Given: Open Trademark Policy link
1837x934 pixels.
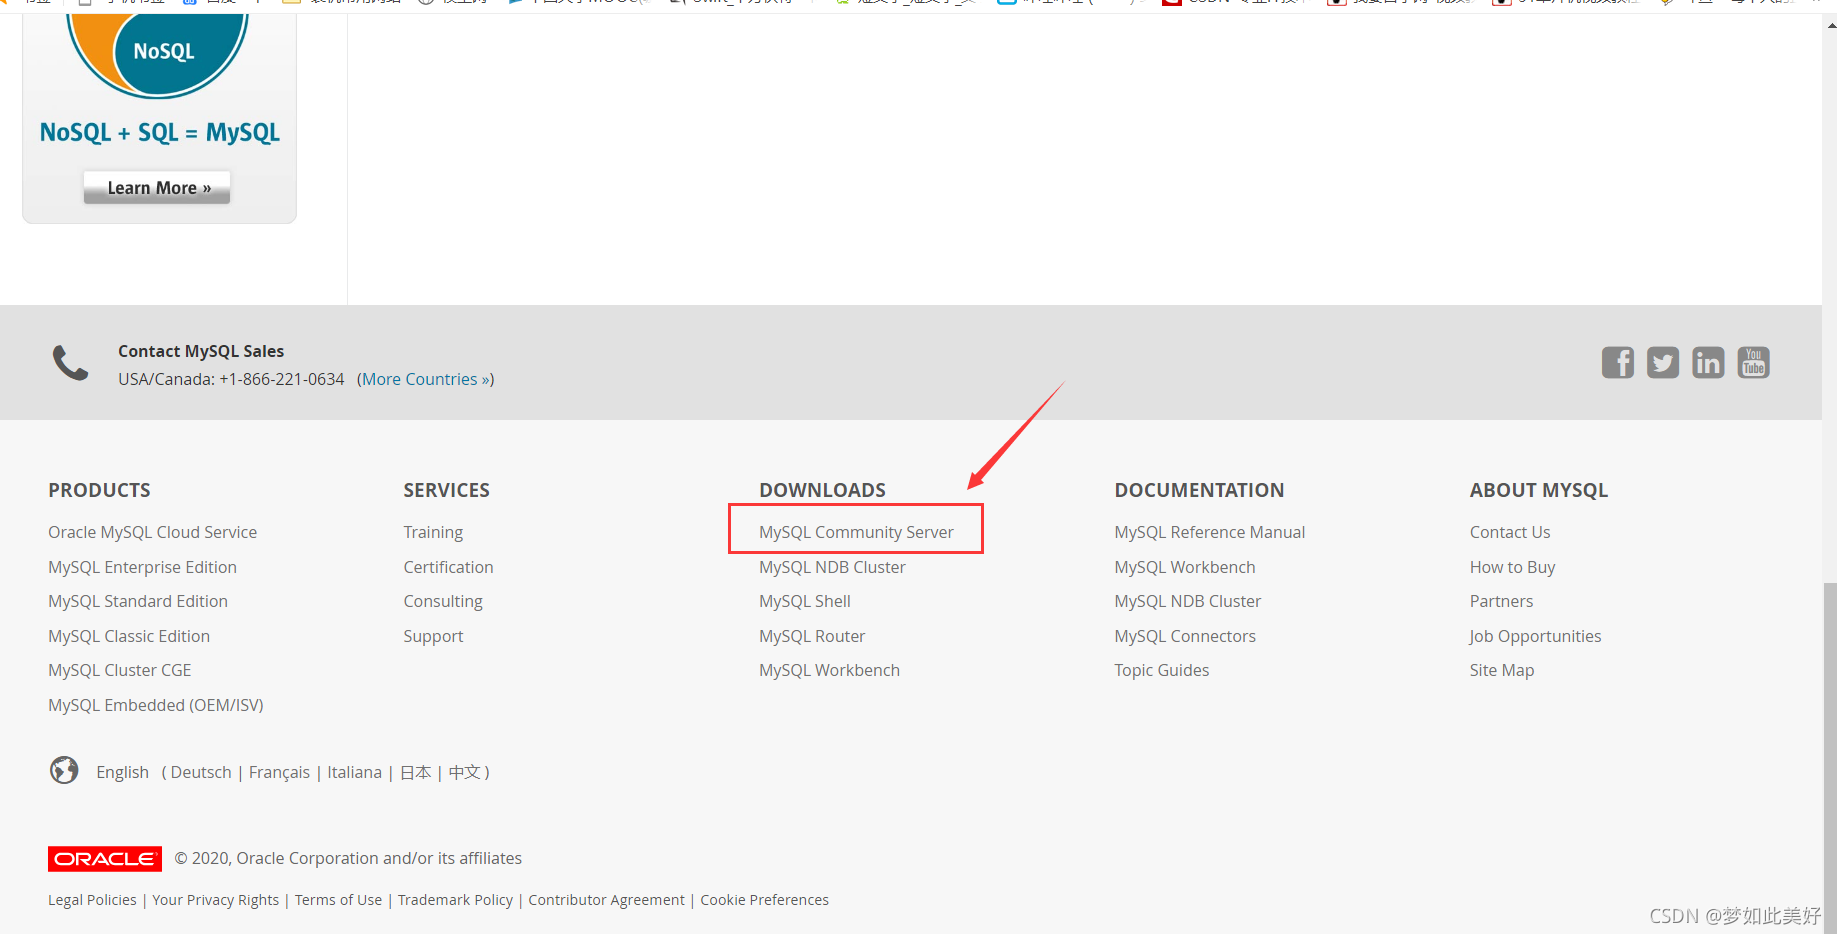Looking at the screenshot, I should [x=455, y=900].
